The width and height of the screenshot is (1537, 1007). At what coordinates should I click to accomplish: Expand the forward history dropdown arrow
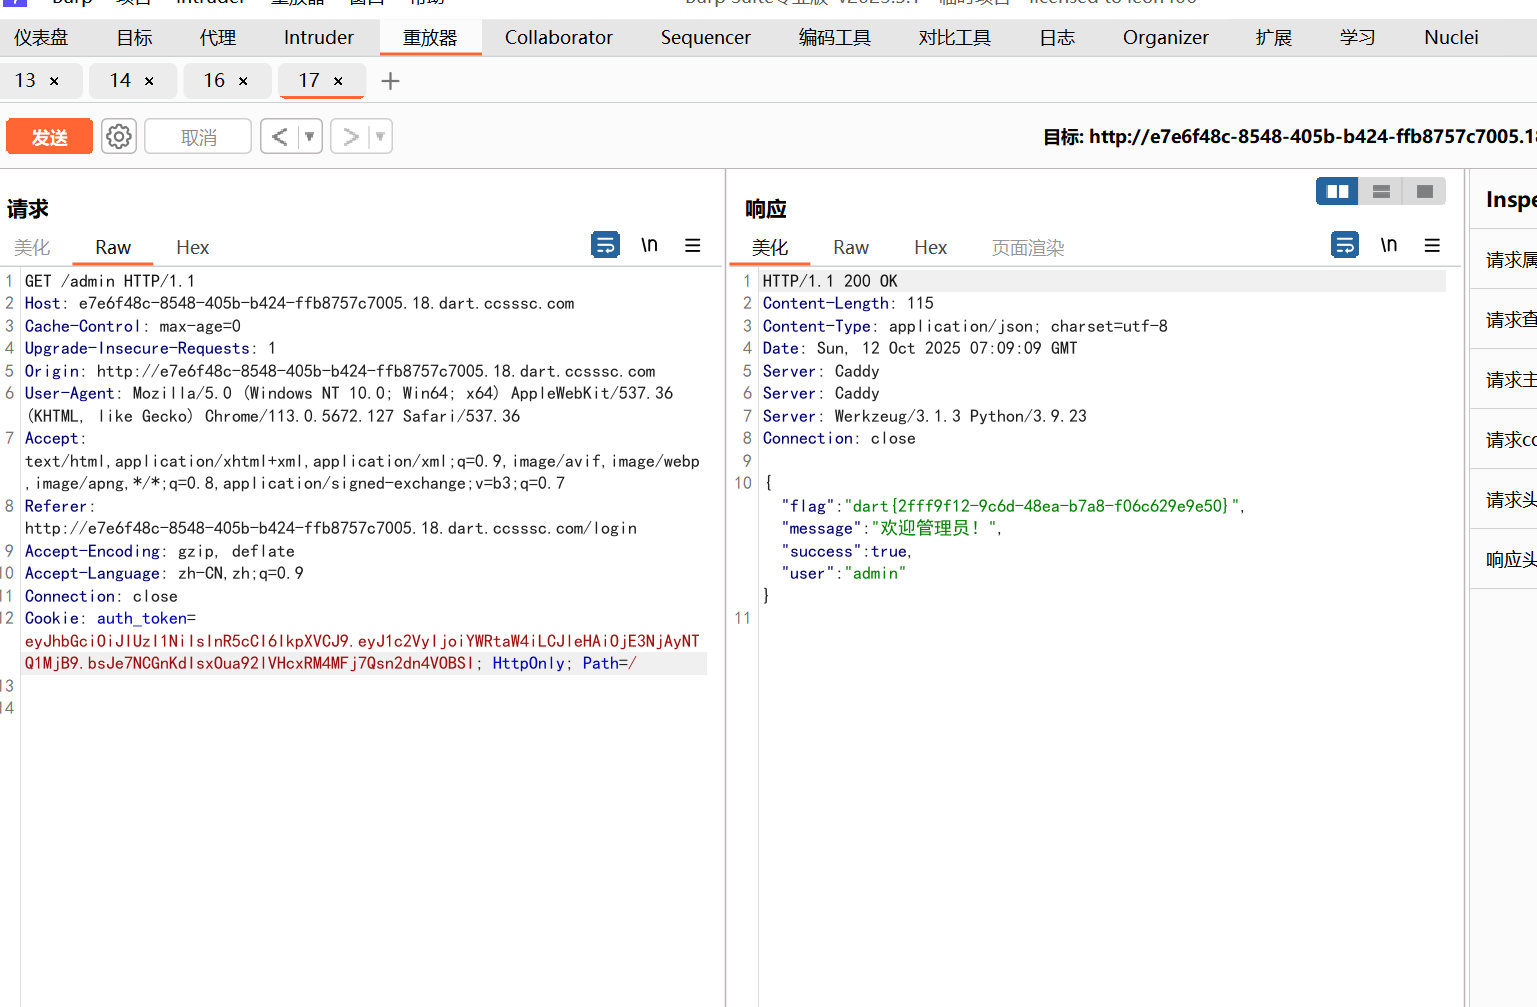380,136
